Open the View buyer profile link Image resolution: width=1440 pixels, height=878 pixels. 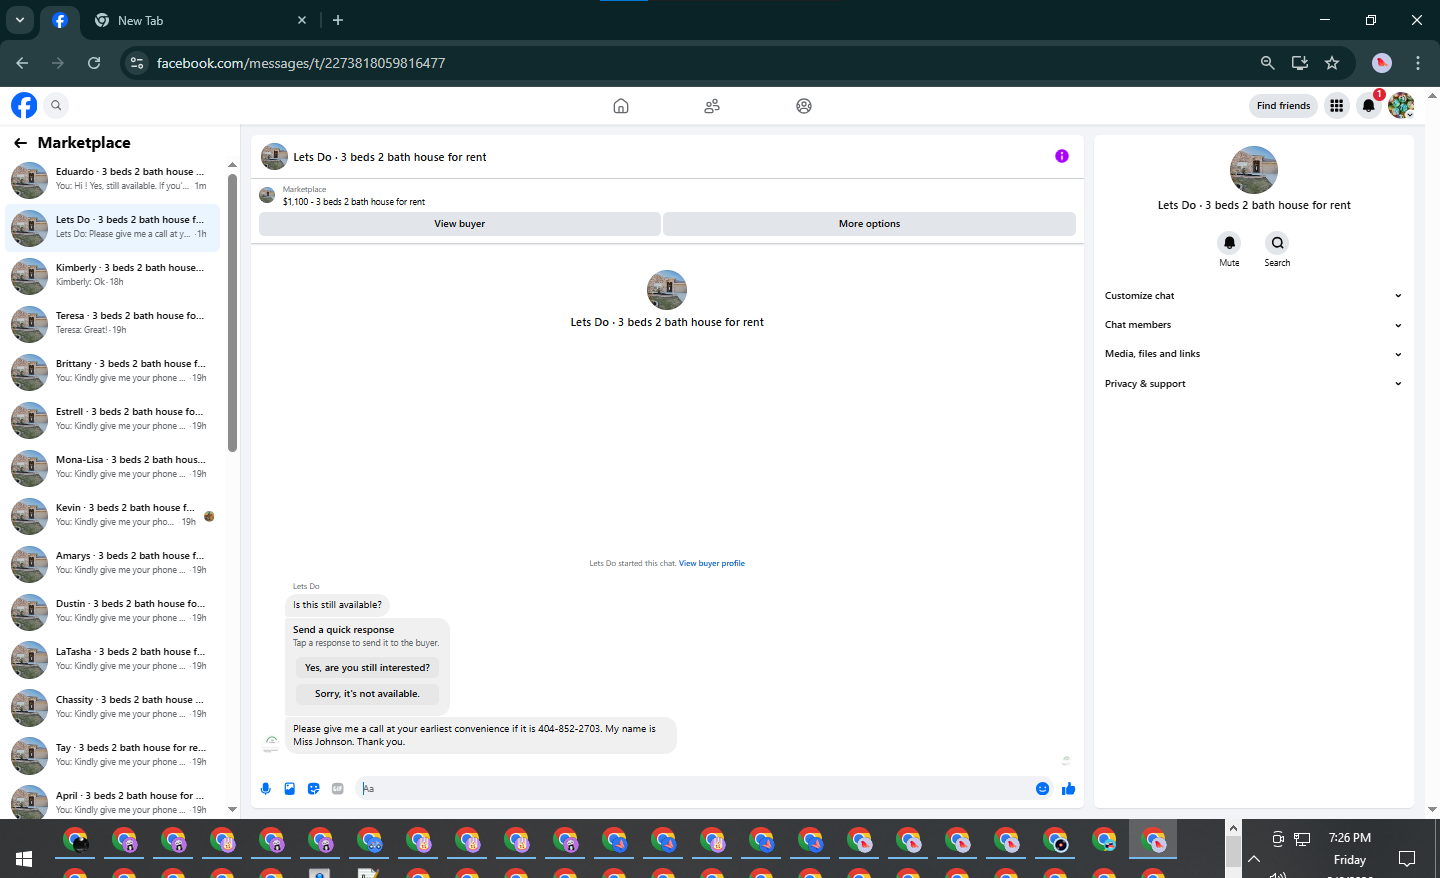point(712,563)
